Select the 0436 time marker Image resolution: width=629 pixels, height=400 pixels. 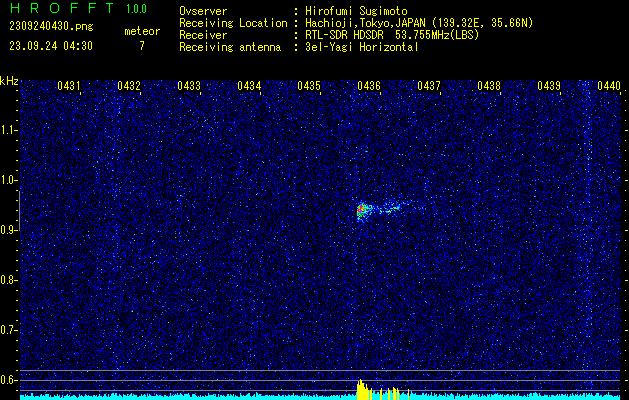click(369, 87)
